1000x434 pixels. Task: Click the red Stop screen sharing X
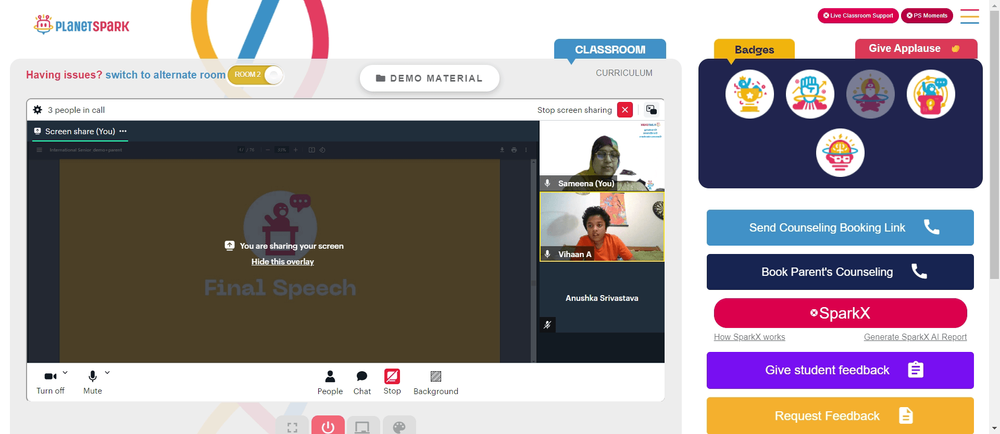click(625, 110)
